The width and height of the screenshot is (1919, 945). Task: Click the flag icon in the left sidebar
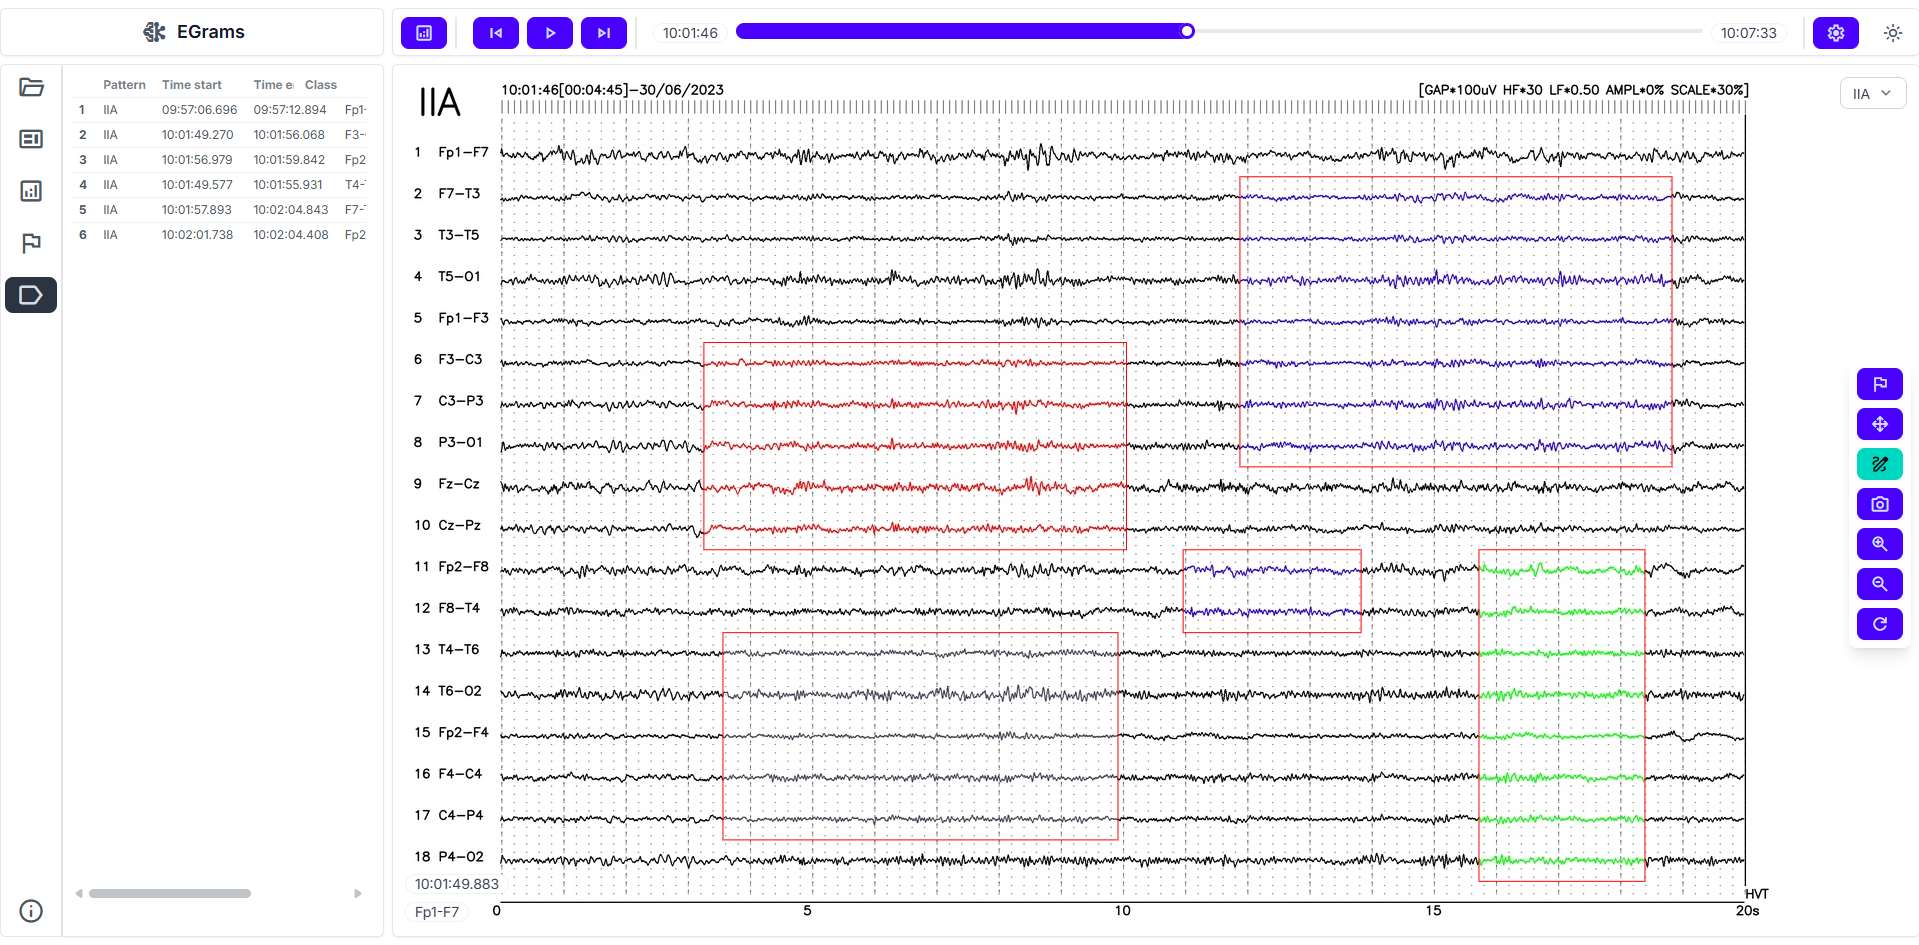tap(31, 243)
